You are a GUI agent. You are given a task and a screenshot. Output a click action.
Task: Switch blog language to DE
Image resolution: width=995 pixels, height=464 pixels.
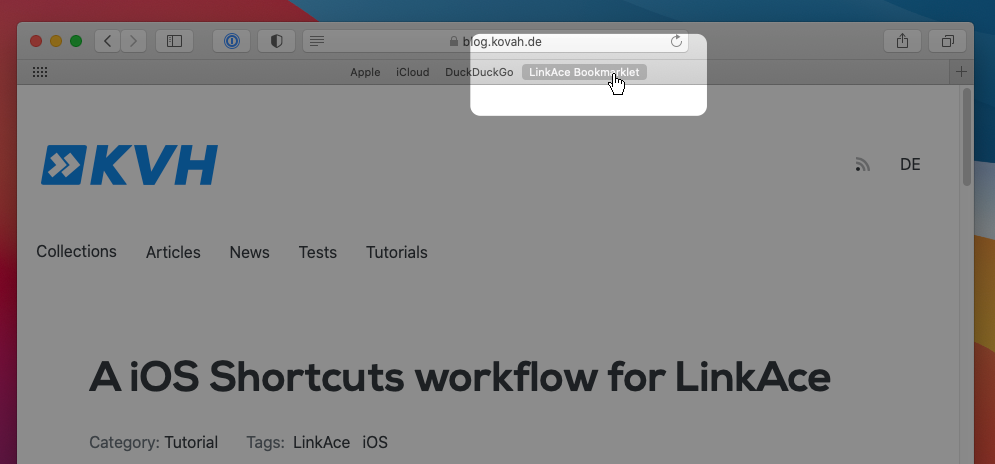910,165
